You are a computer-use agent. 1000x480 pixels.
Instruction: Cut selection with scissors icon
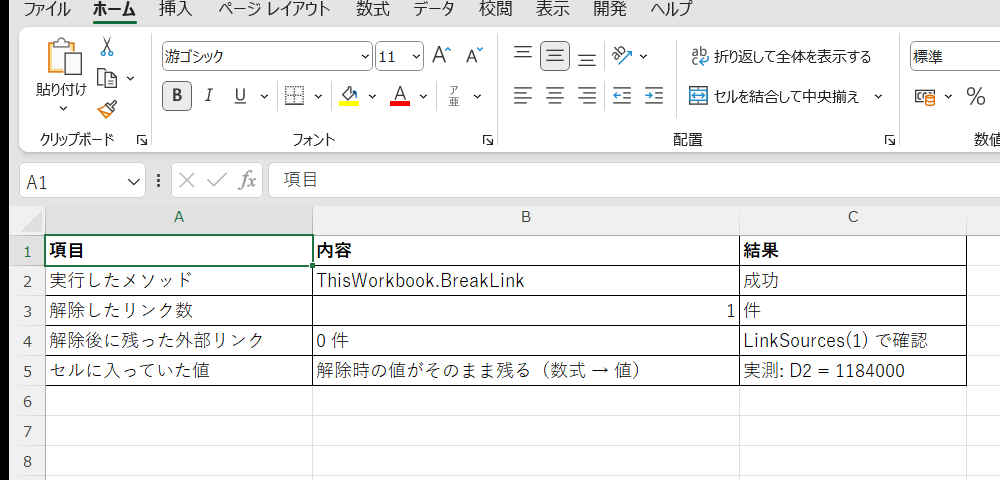tap(107, 47)
